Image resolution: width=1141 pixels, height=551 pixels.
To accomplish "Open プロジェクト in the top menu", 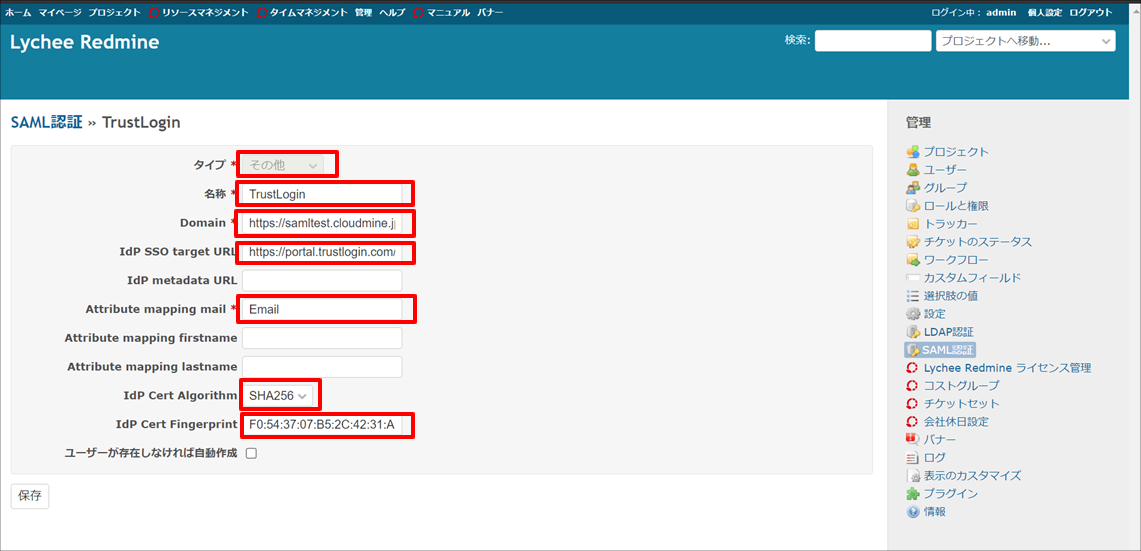I will [x=114, y=13].
